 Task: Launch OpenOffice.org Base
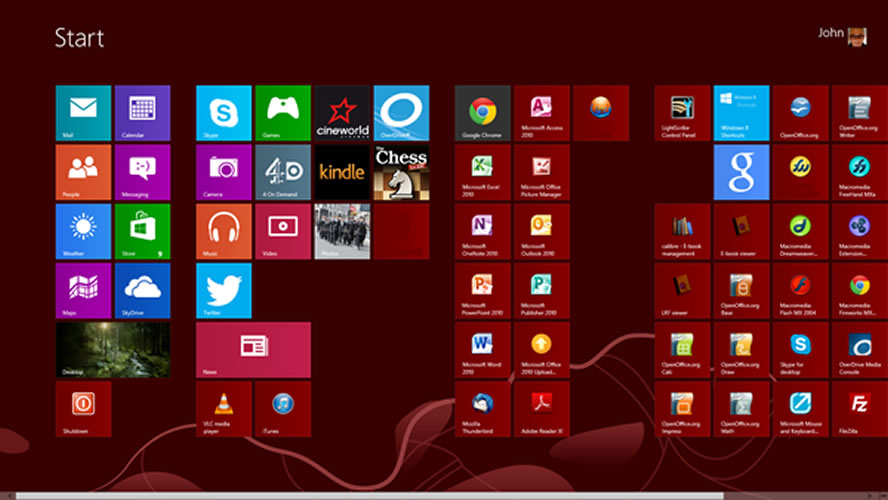[x=741, y=290]
